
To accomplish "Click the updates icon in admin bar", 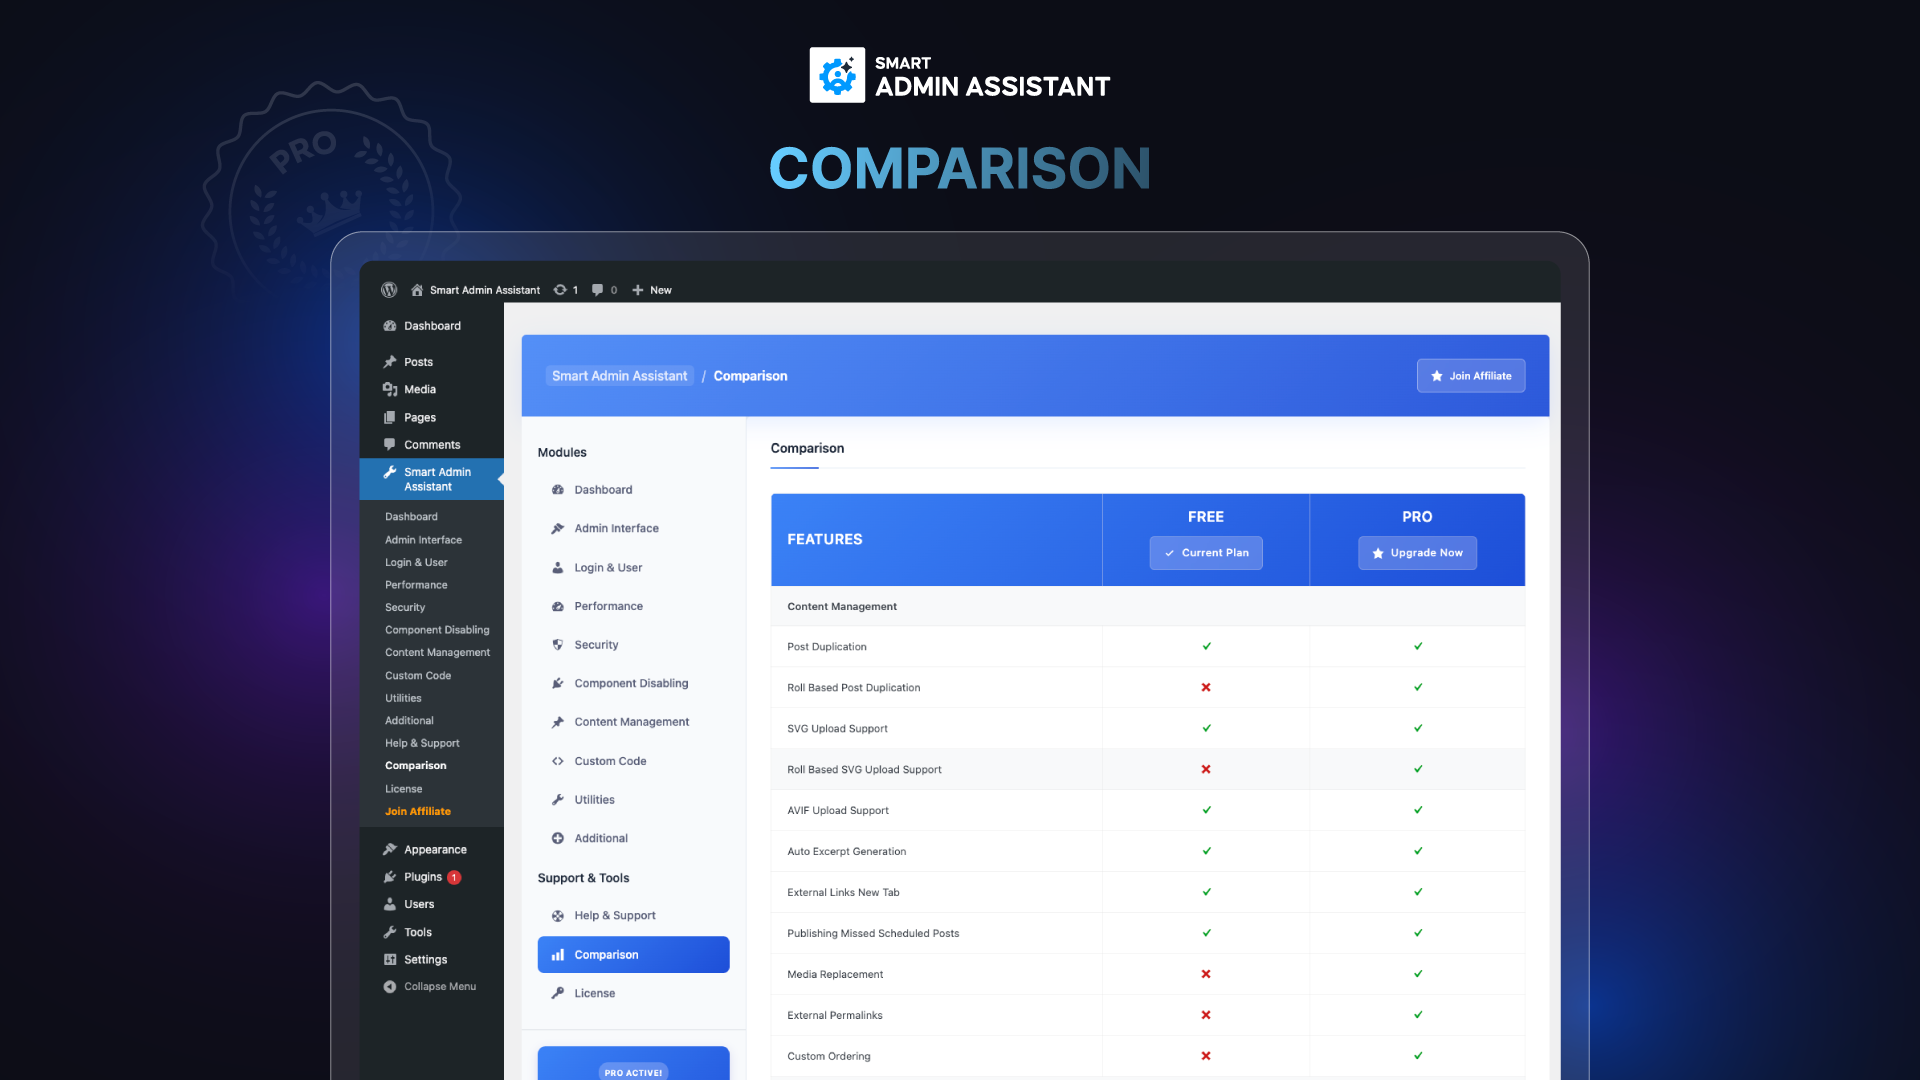I will tap(560, 290).
